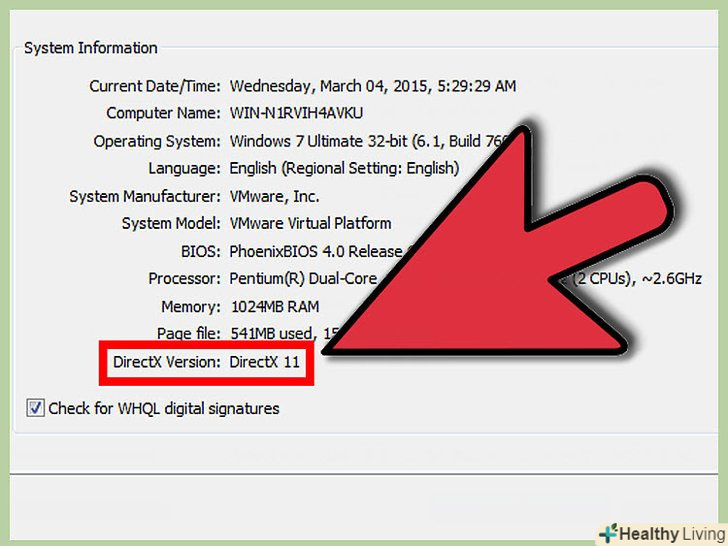Viewport: 728px width, 546px height.
Task: Select the 'Processor:' label
Action: tap(184, 279)
